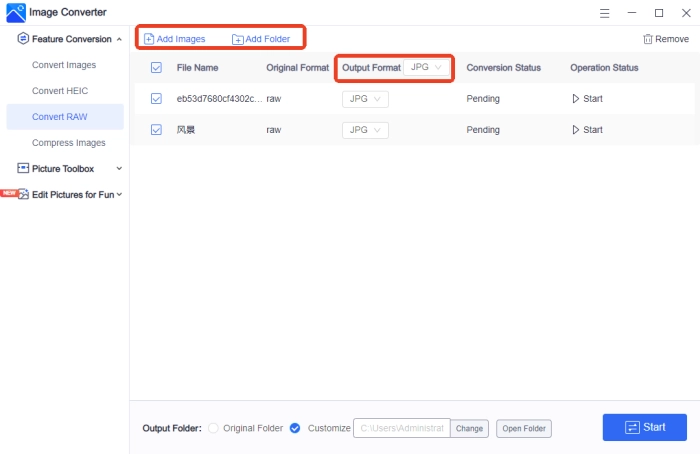Open the hamburger menu in title bar
Screen dimensions: 700x454
click(x=604, y=13)
